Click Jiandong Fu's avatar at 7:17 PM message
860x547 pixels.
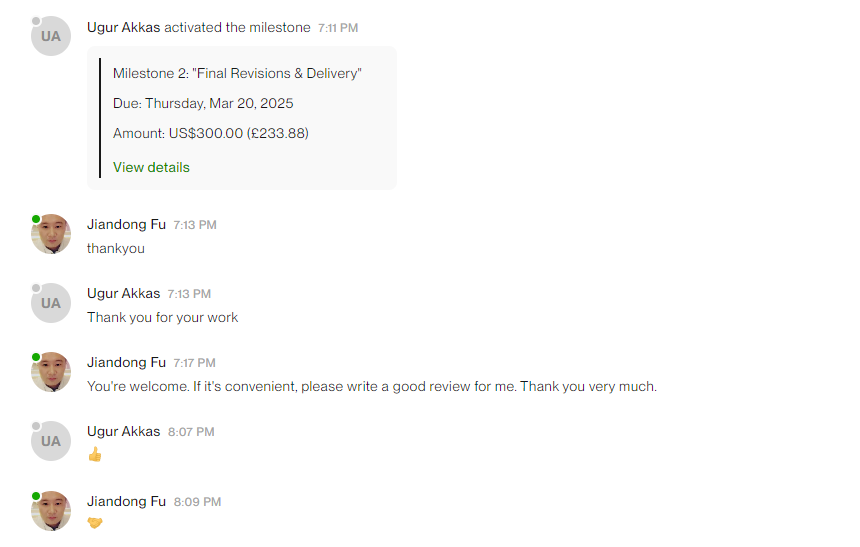tap(51, 372)
